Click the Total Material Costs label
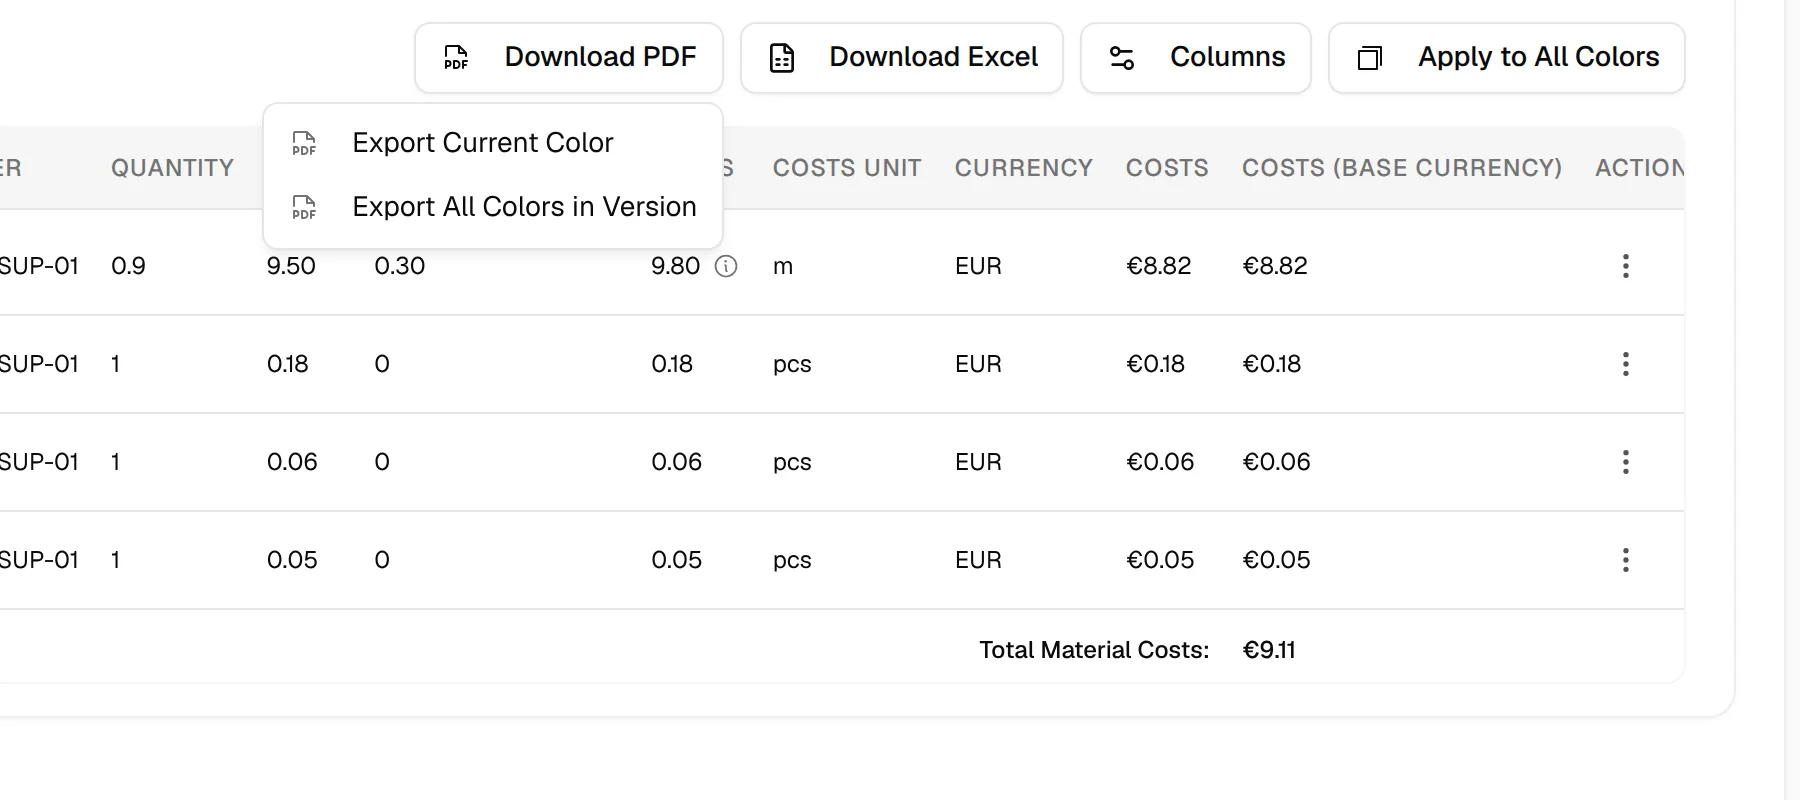 tap(1094, 650)
